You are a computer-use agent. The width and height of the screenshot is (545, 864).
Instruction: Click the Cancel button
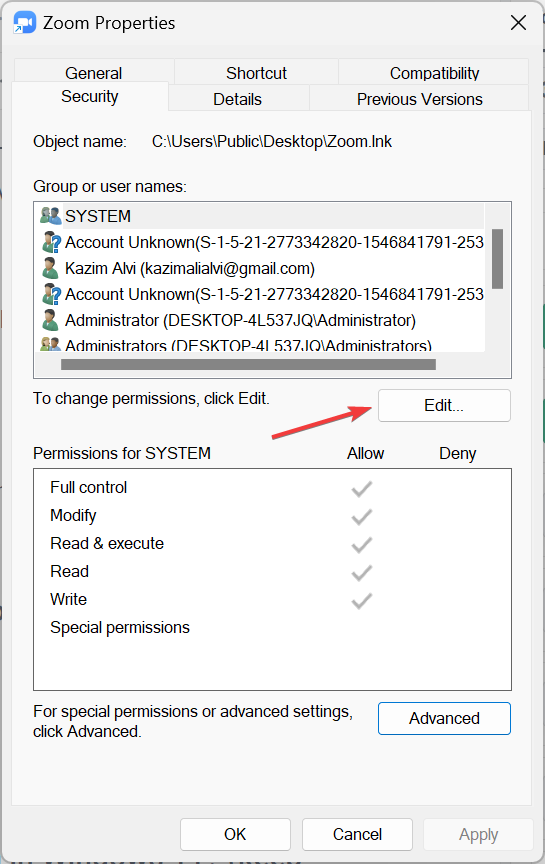pyautogui.click(x=357, y=834)
